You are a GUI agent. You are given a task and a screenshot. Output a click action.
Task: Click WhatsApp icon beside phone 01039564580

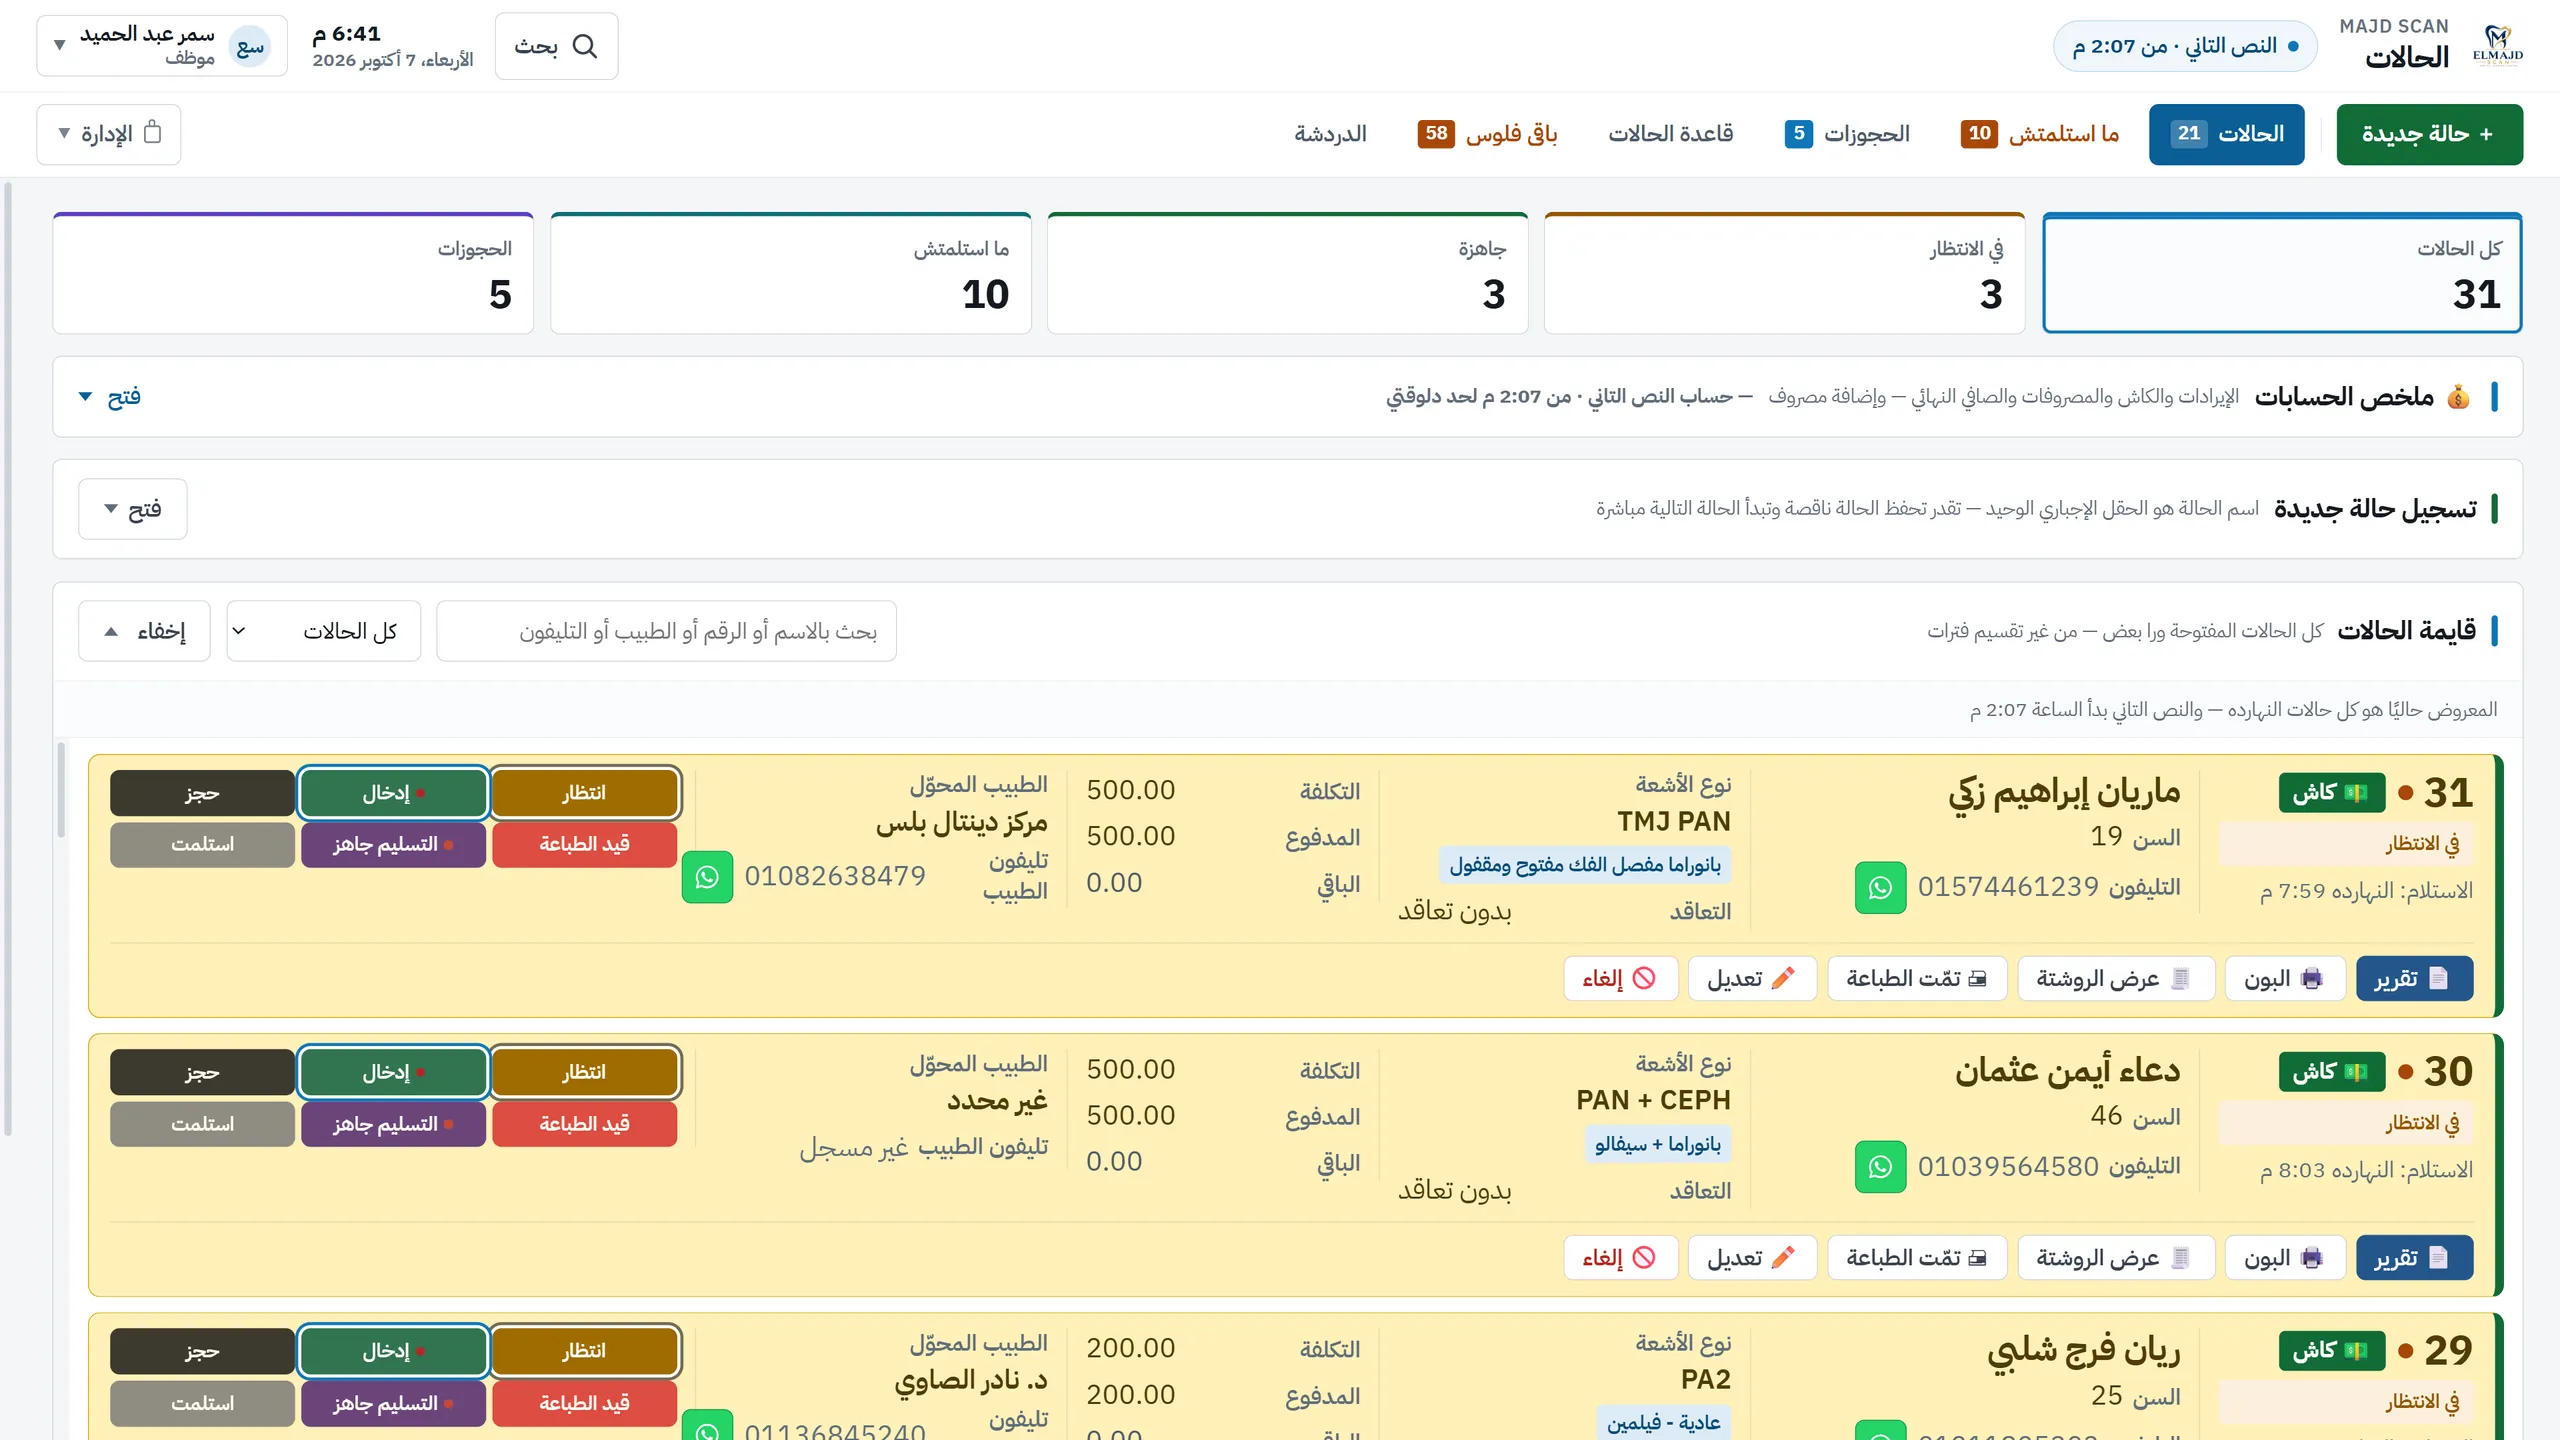pos(1880,1167)
